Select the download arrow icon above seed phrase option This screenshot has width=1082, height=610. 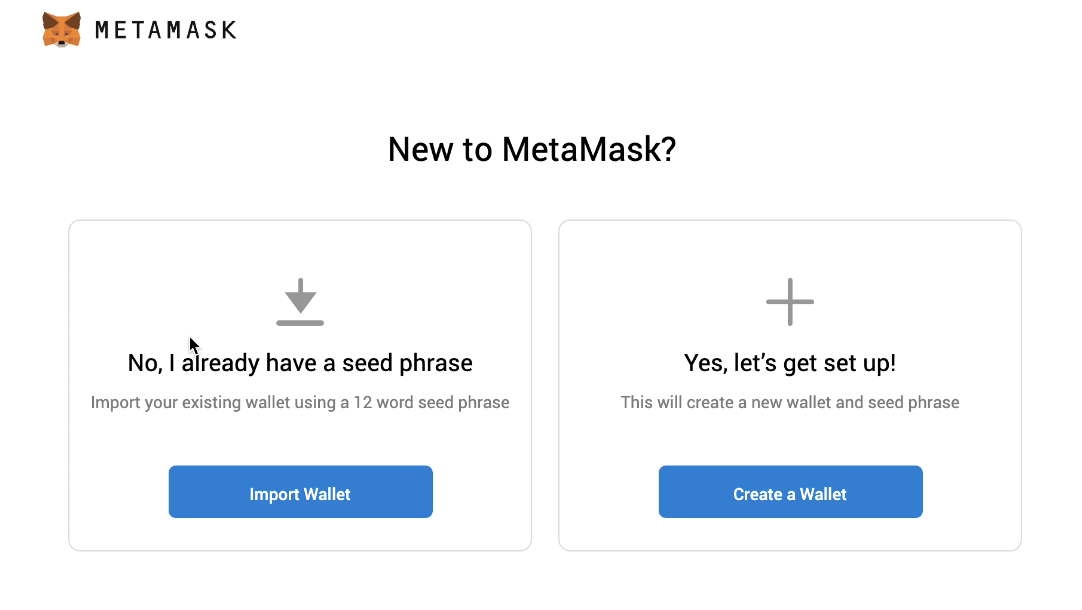tap(300, 302)
